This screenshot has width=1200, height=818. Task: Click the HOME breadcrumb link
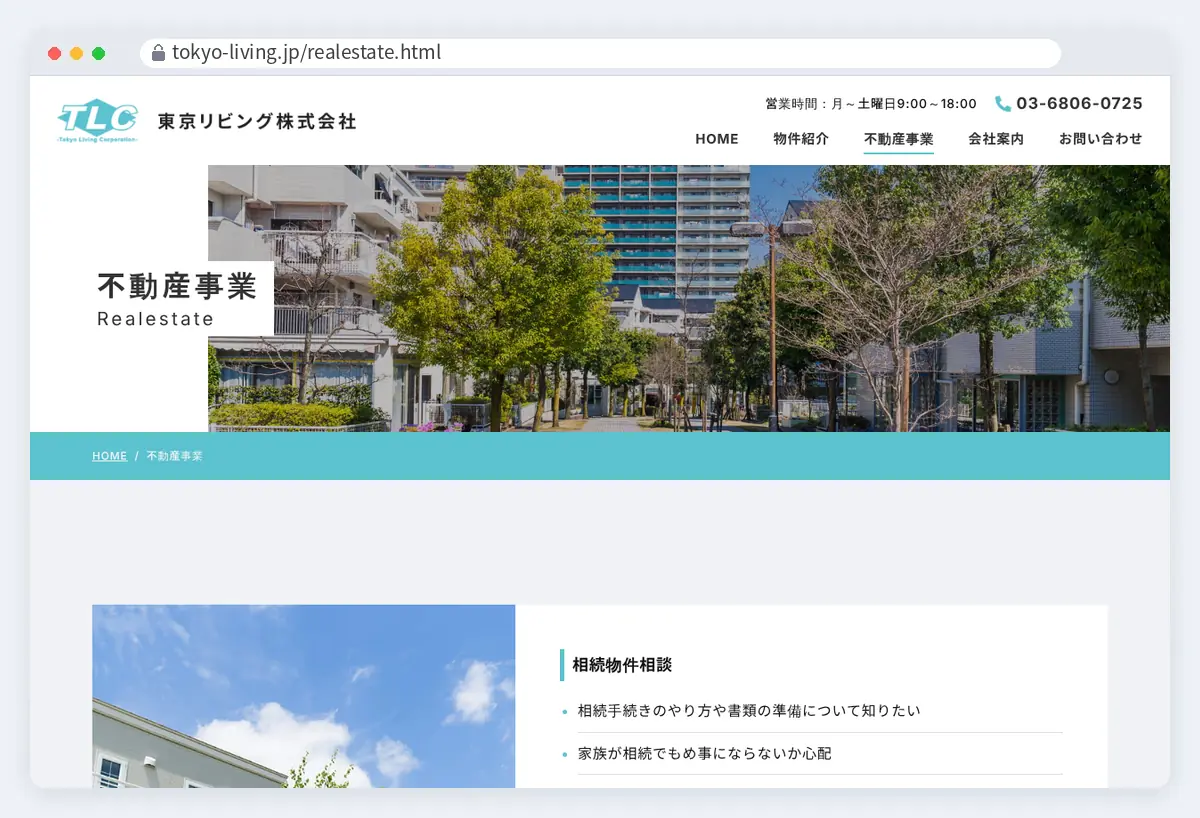click(110, 456)
